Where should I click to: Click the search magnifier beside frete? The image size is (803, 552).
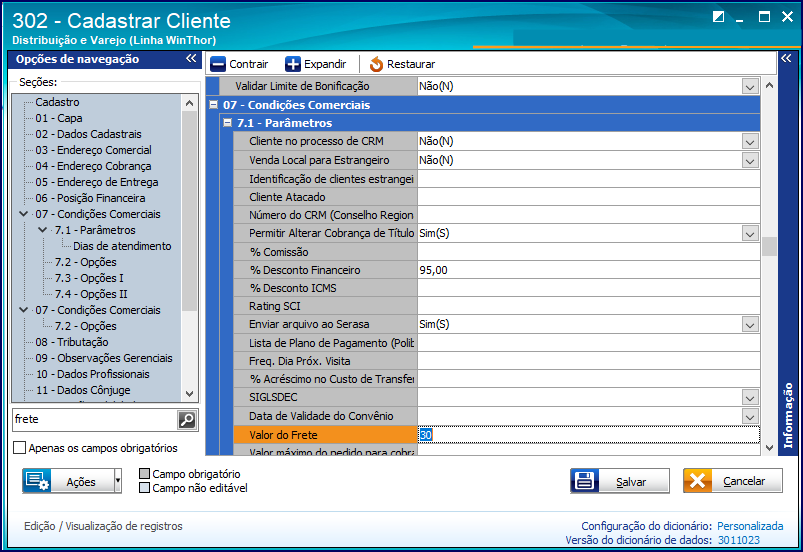pos(187,420)
